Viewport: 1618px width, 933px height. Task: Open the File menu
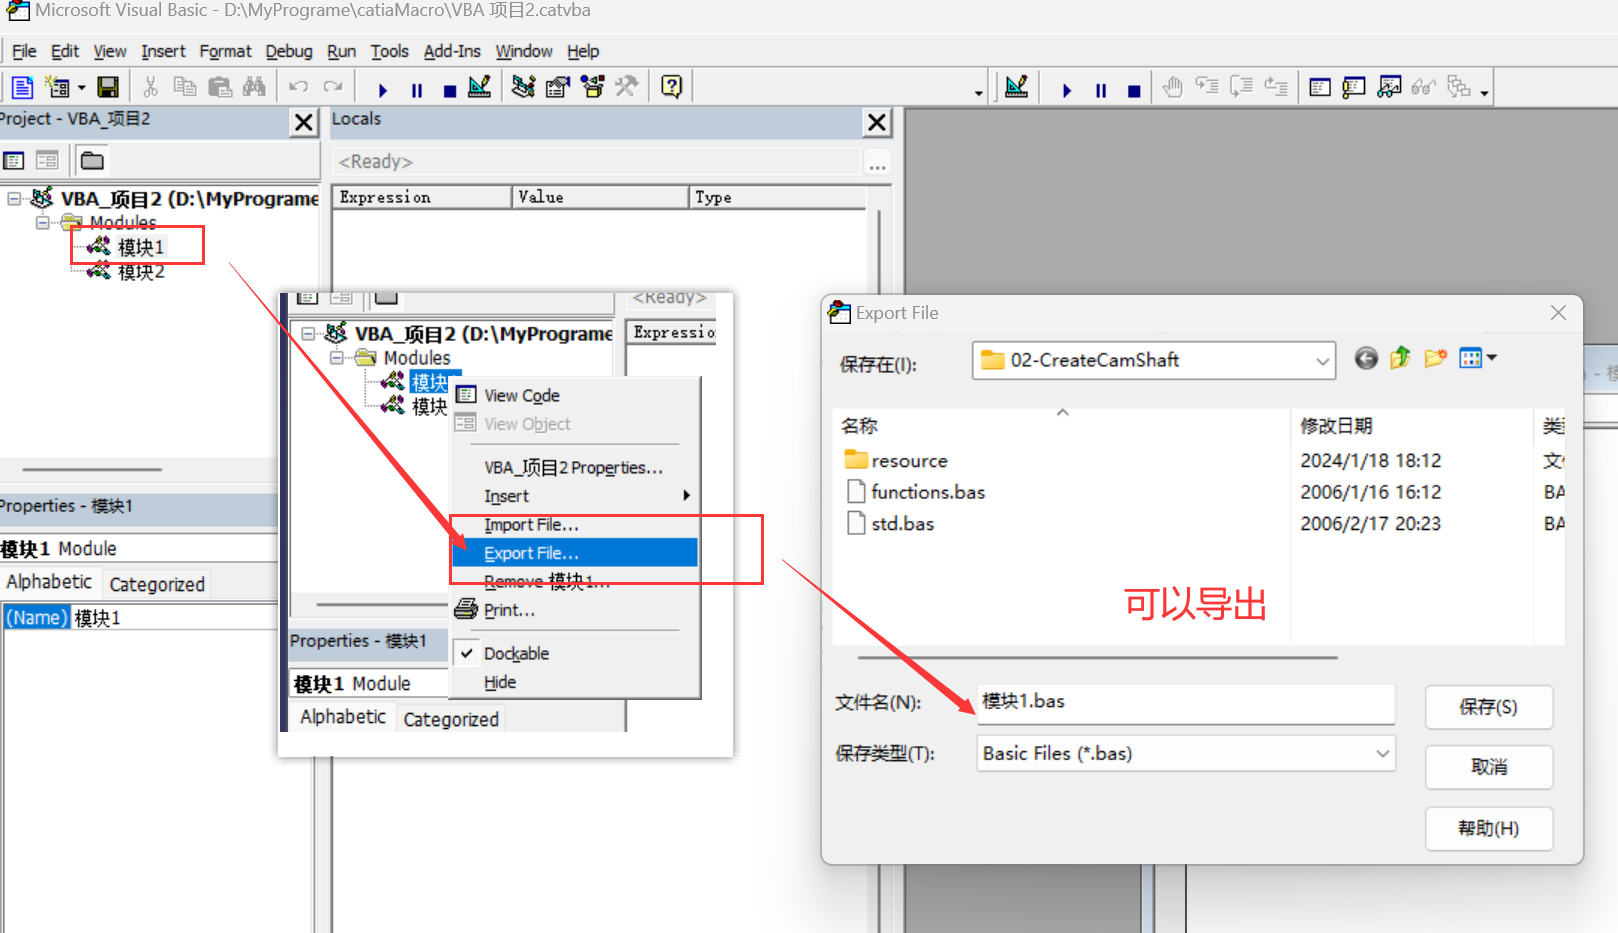(24, 51)
